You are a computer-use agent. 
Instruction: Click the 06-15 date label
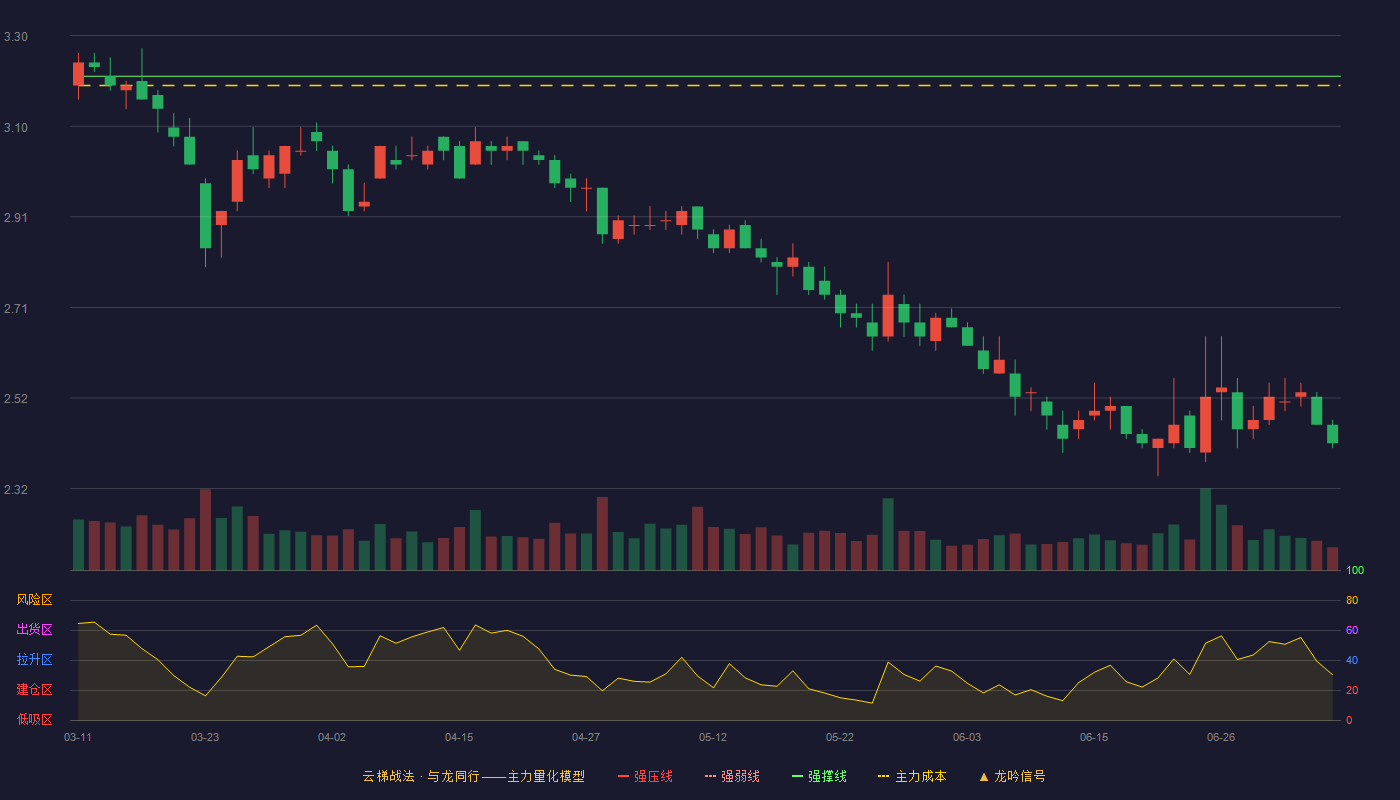point(1094,737)
